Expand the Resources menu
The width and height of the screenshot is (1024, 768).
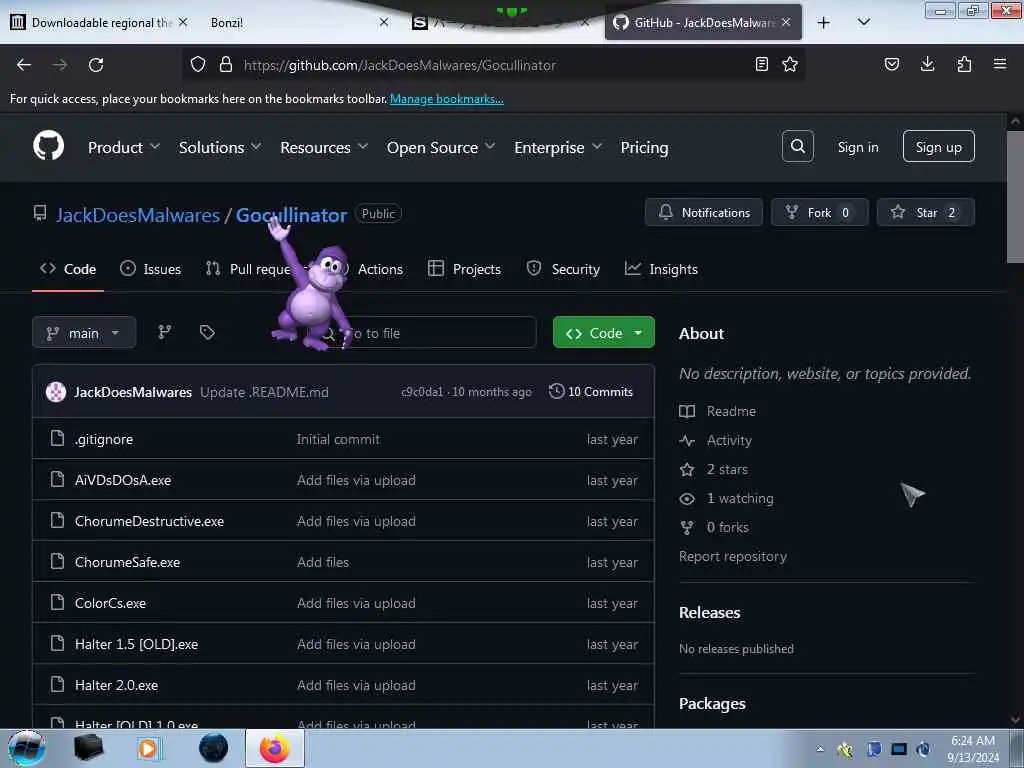pyautogui.click(x=324, y=148)
